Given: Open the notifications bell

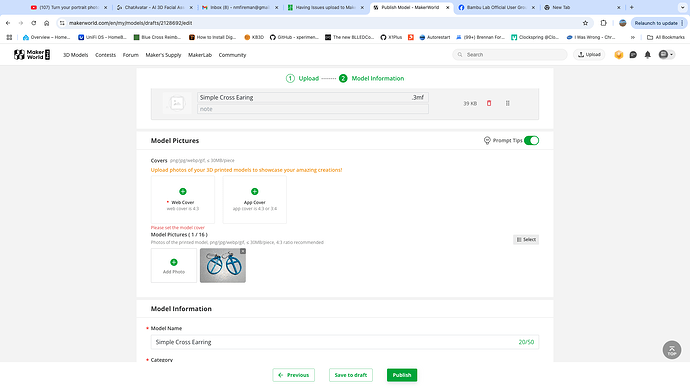Looking at the screenshot, I should [648, 55].
